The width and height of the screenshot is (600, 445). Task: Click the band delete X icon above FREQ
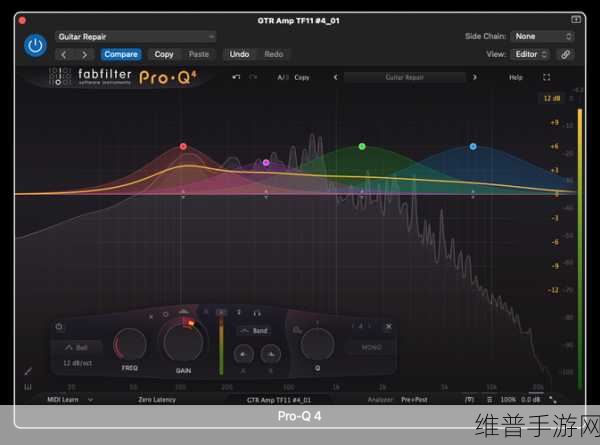point(151,317)
